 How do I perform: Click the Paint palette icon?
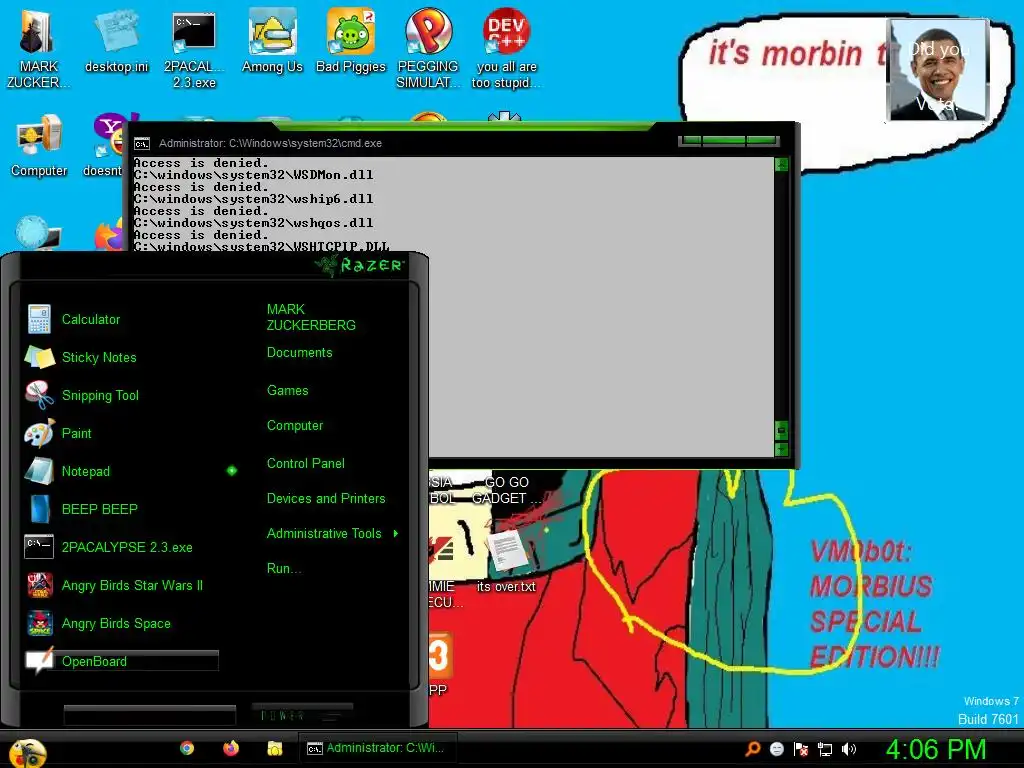(x=39, y=433)
